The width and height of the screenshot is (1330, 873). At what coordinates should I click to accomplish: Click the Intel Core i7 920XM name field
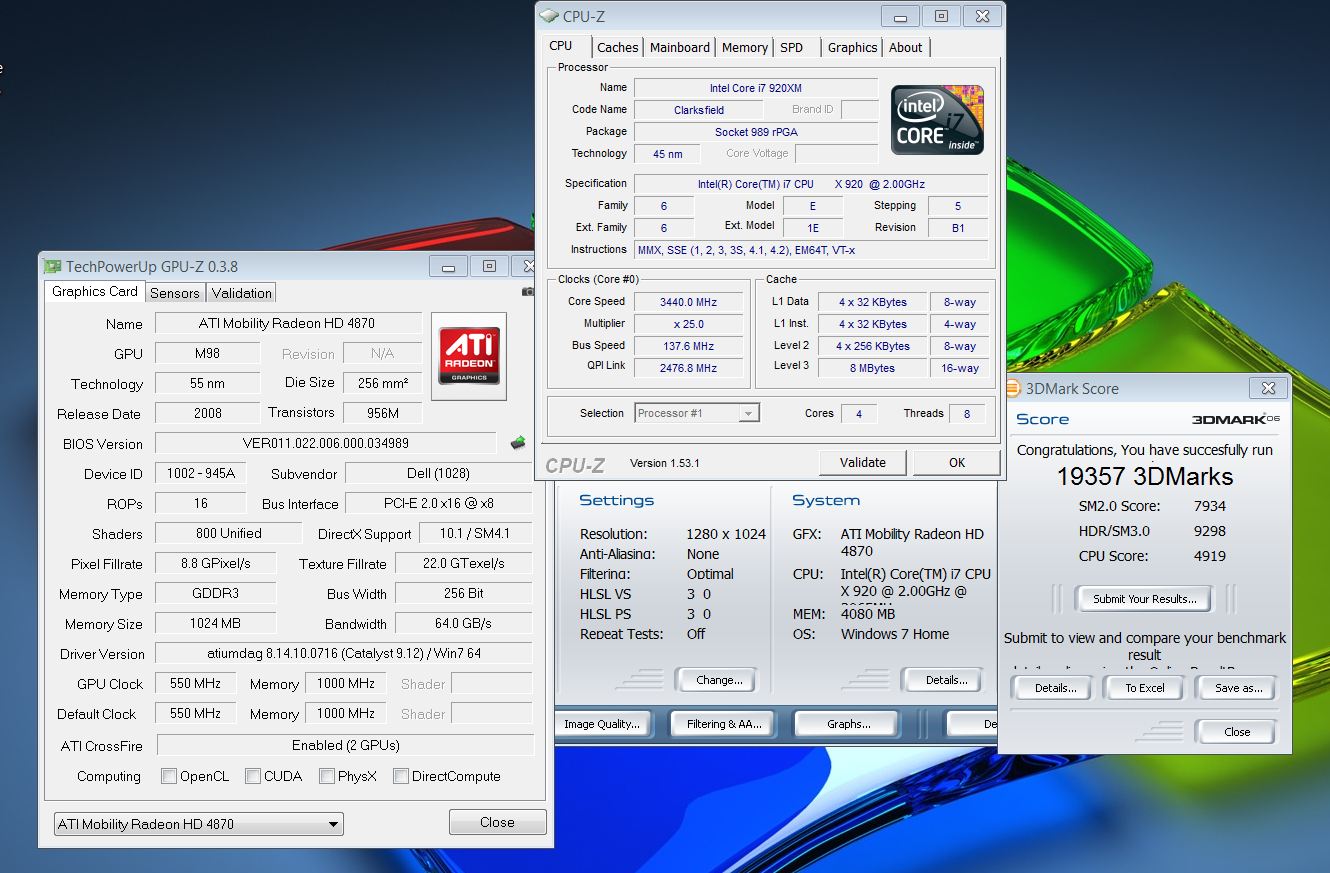[756, 88]
